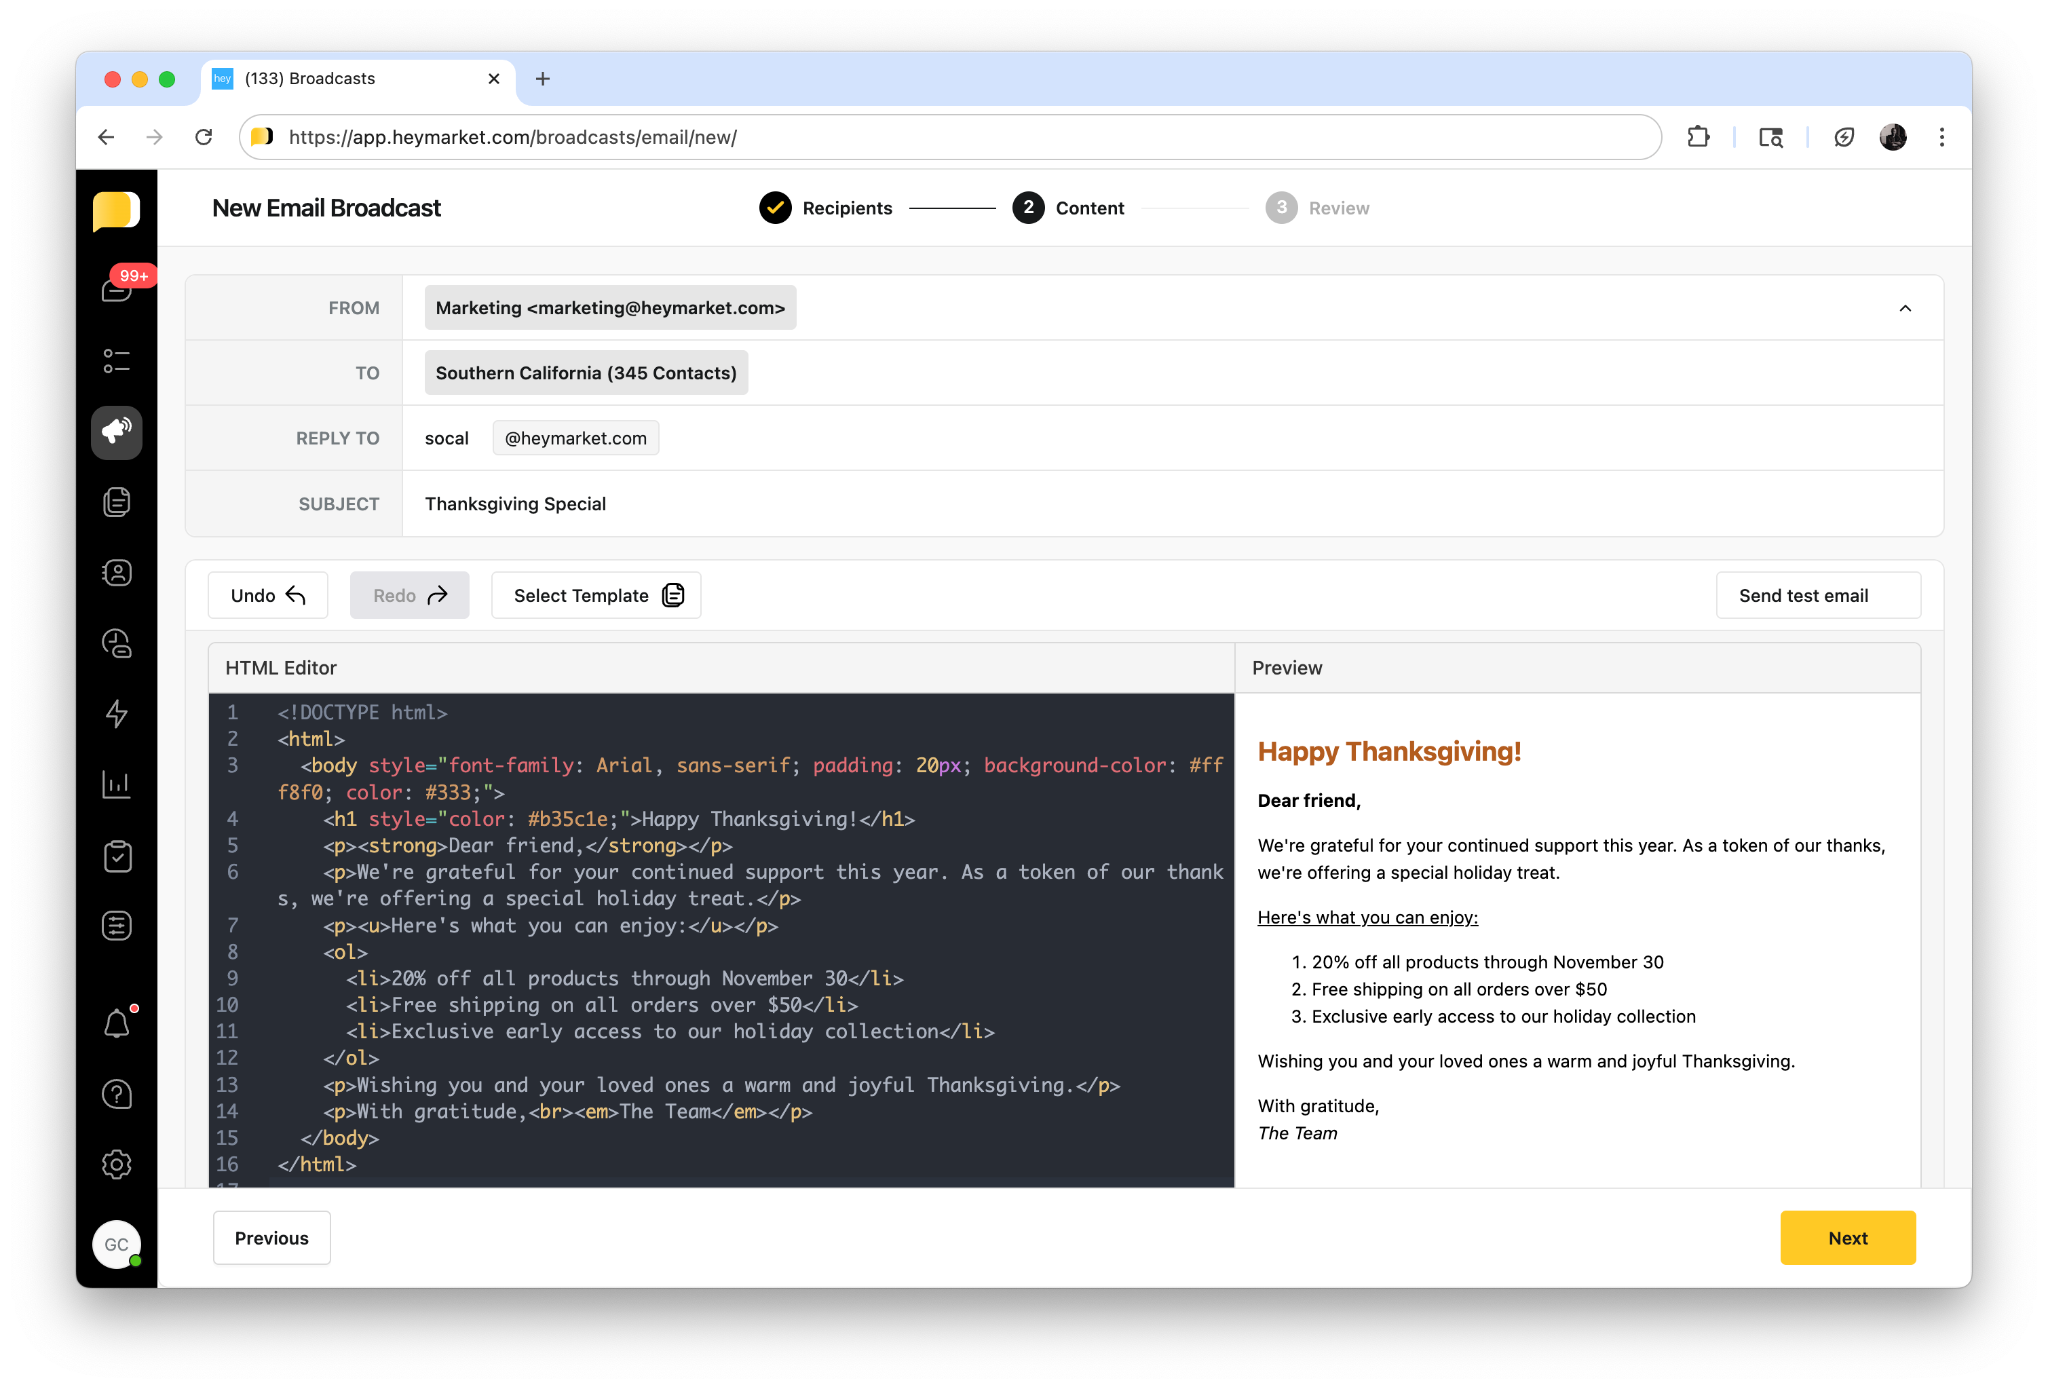The width and height of the screenshot is (2048, 1388).
Task: Click the Next button
Action: click(x=1847, y=1238)
